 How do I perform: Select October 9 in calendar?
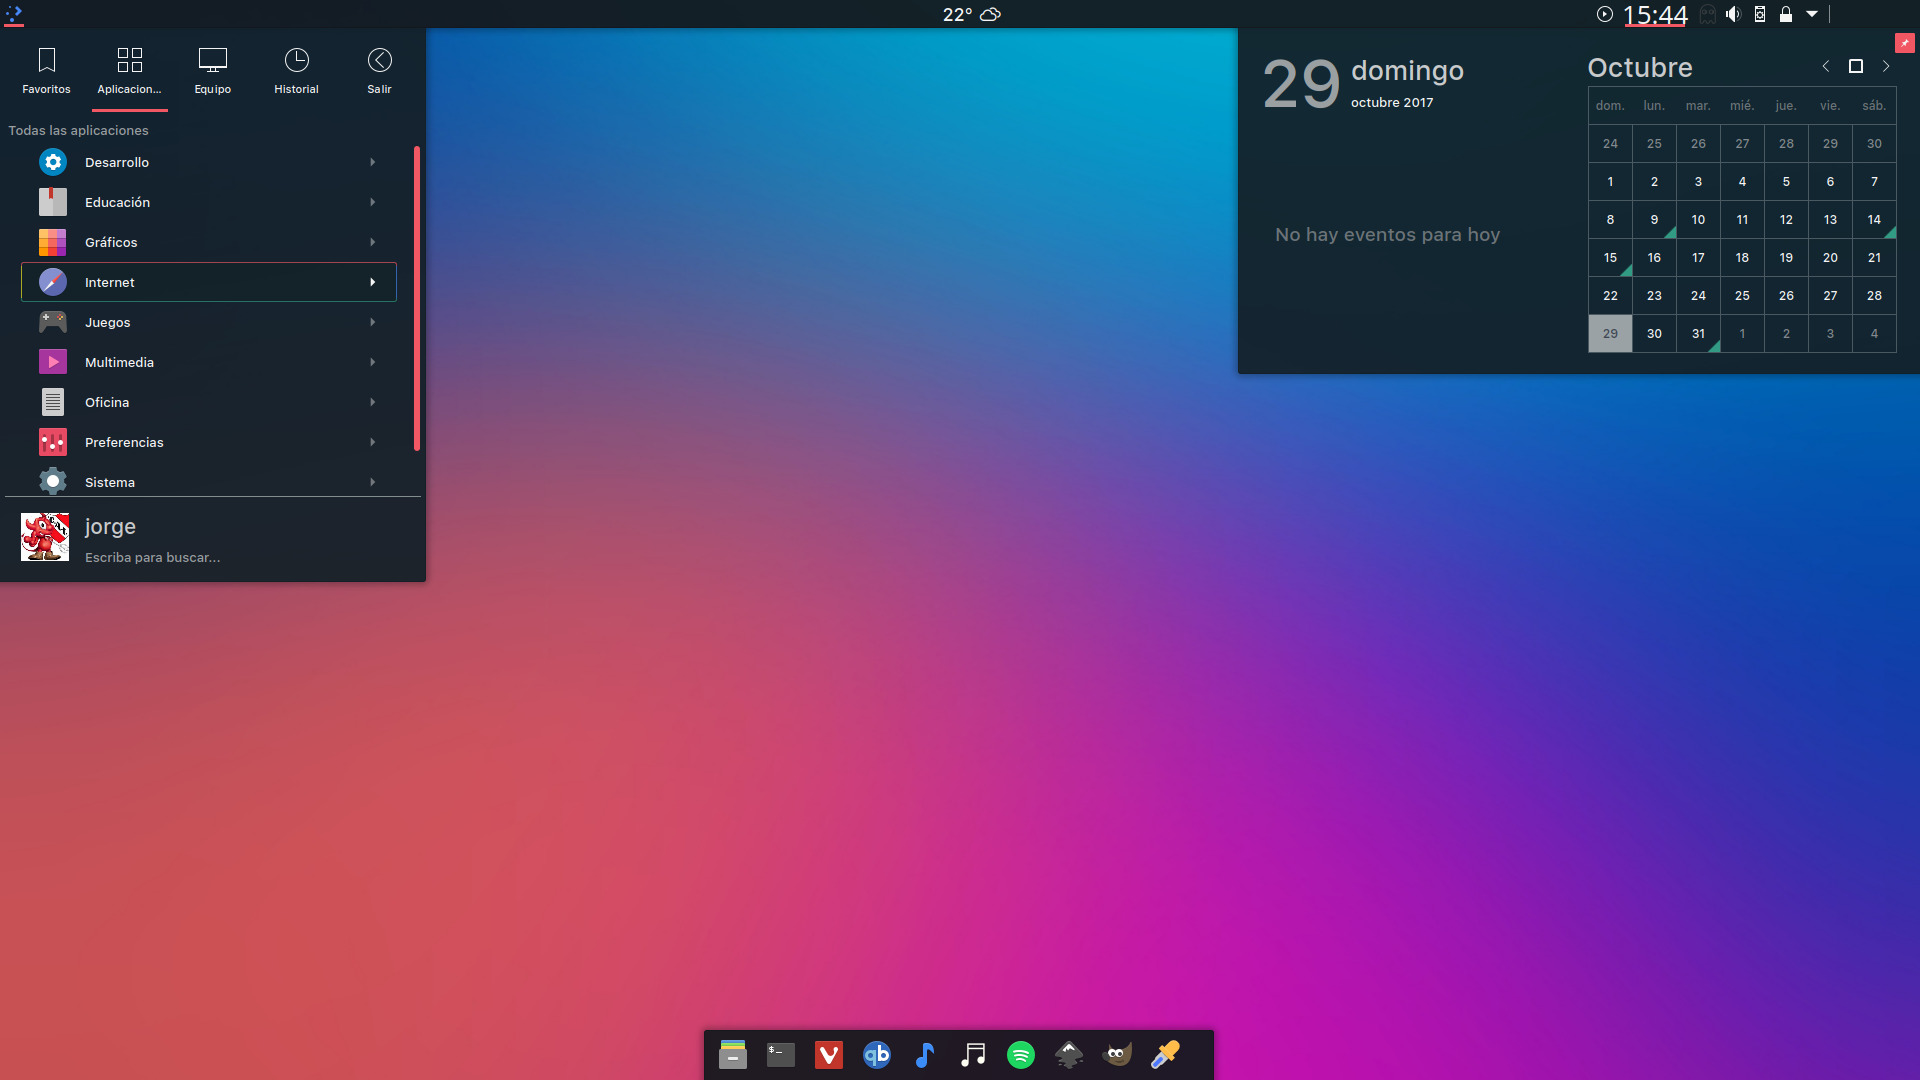[1654, 220]
